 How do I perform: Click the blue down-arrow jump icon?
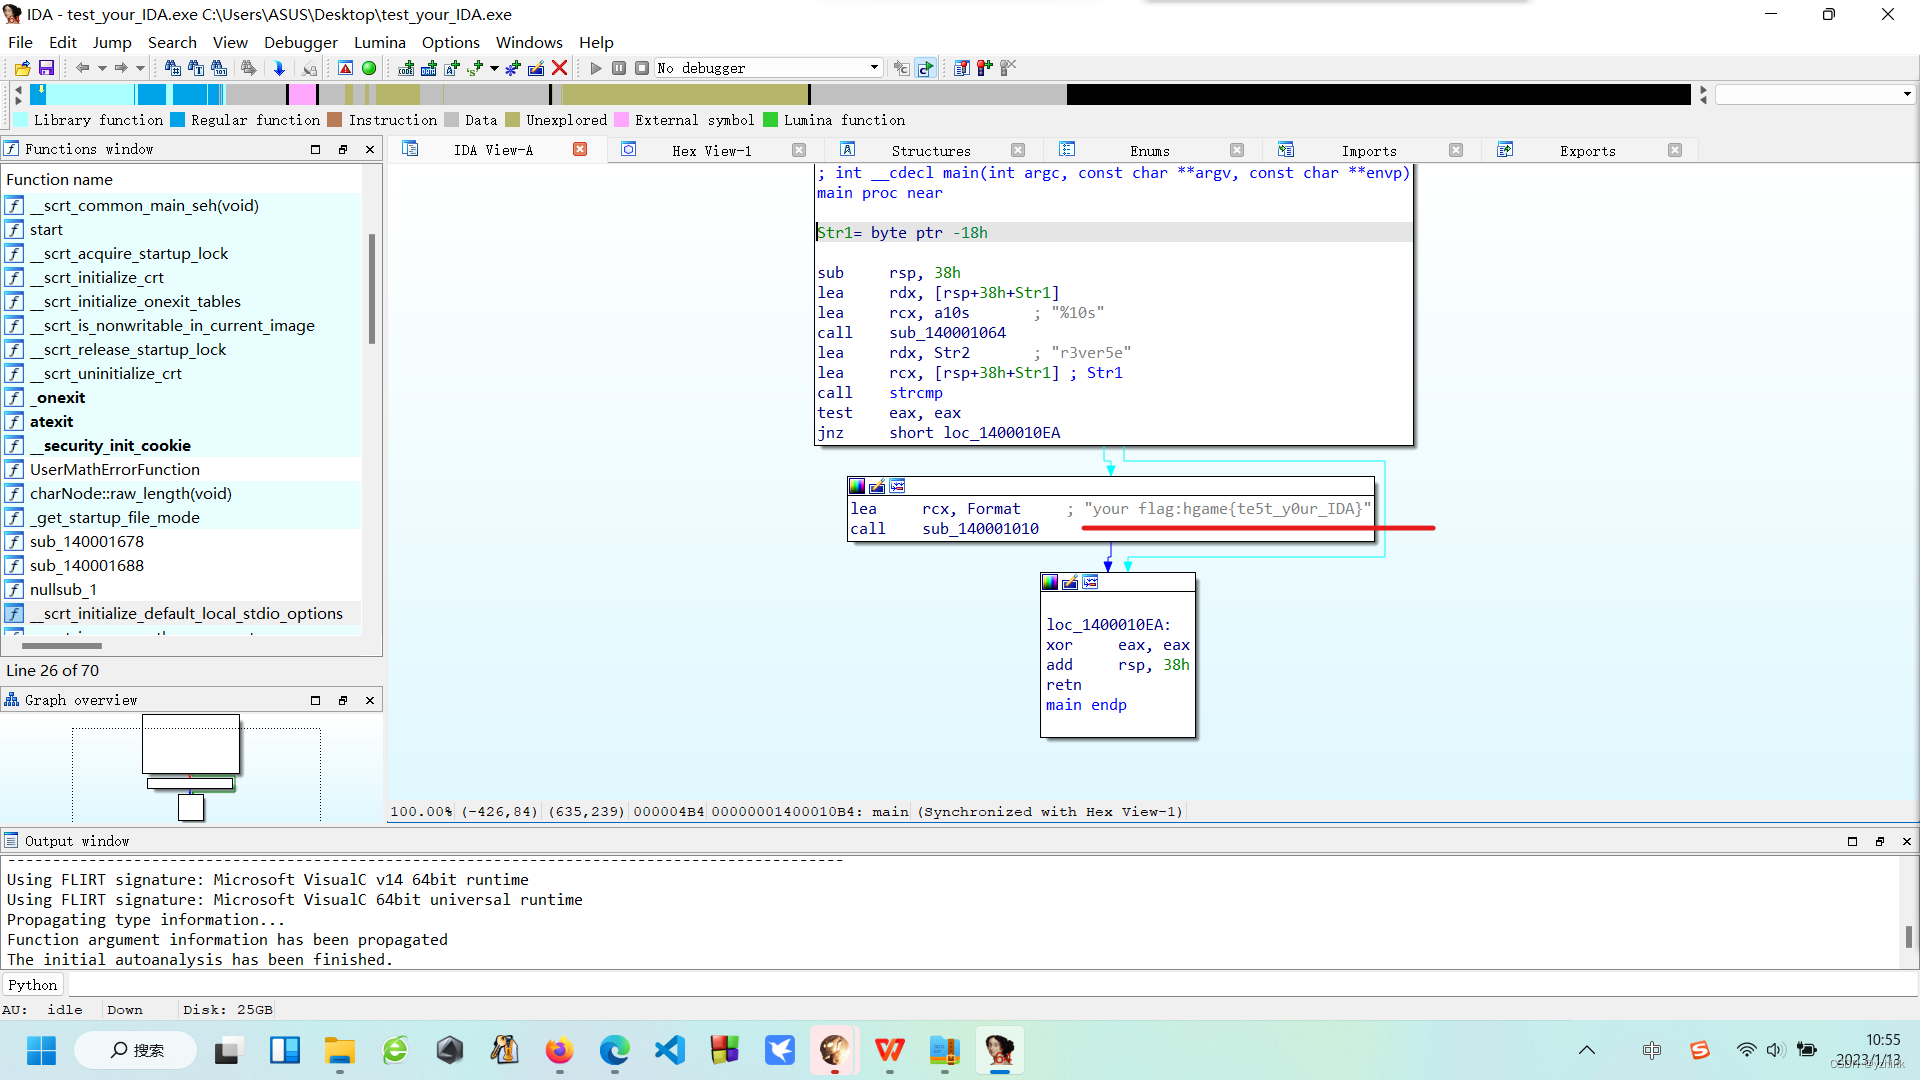point(279,68)
